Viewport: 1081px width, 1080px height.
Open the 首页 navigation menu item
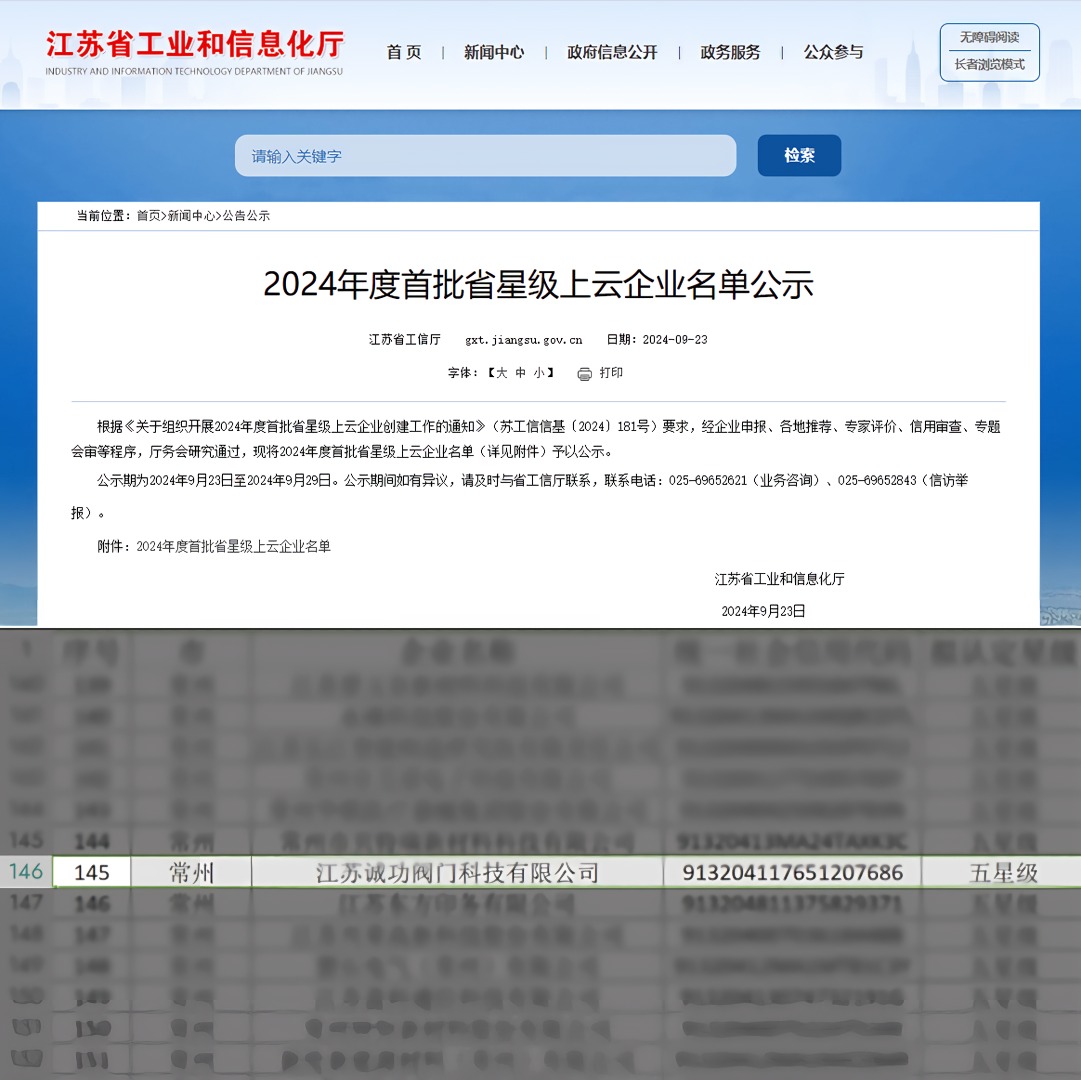click(x=404, y=53)
